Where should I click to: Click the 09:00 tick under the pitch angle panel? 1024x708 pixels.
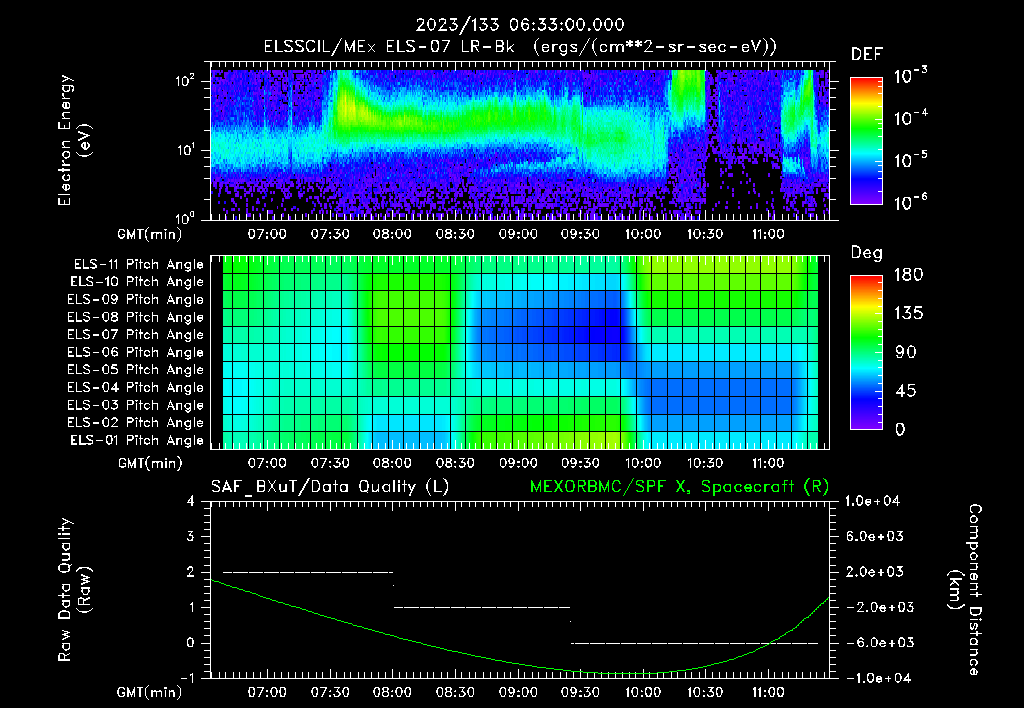(x=518, y=463)
